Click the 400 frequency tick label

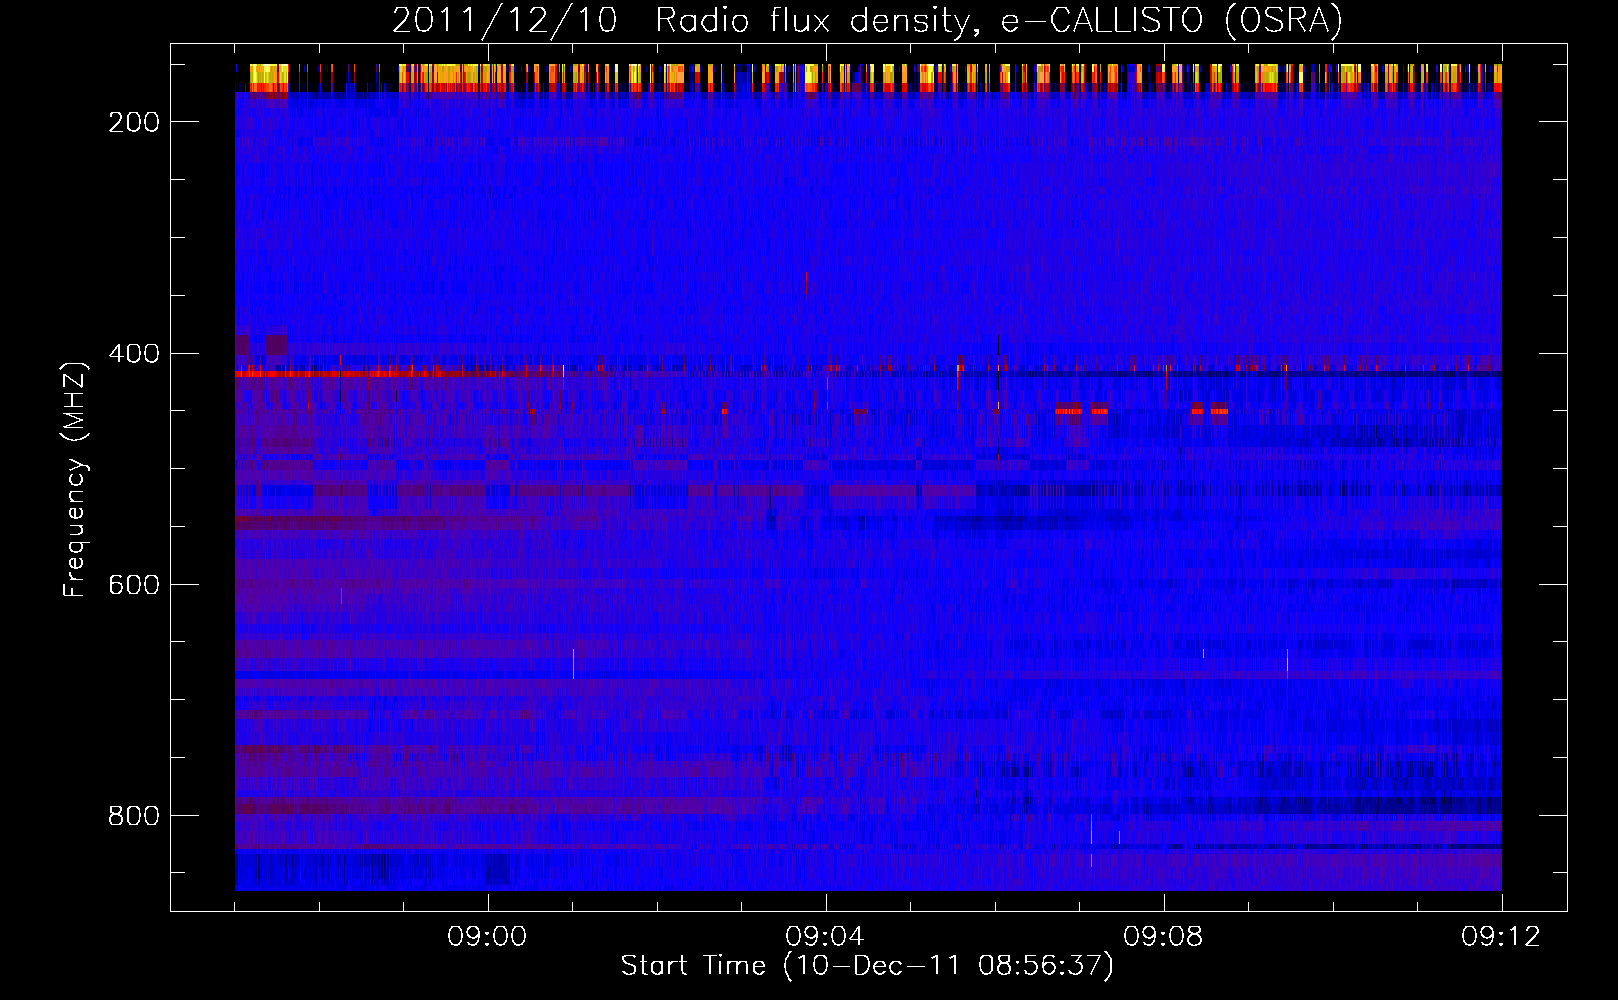click(x=134, y=354)
